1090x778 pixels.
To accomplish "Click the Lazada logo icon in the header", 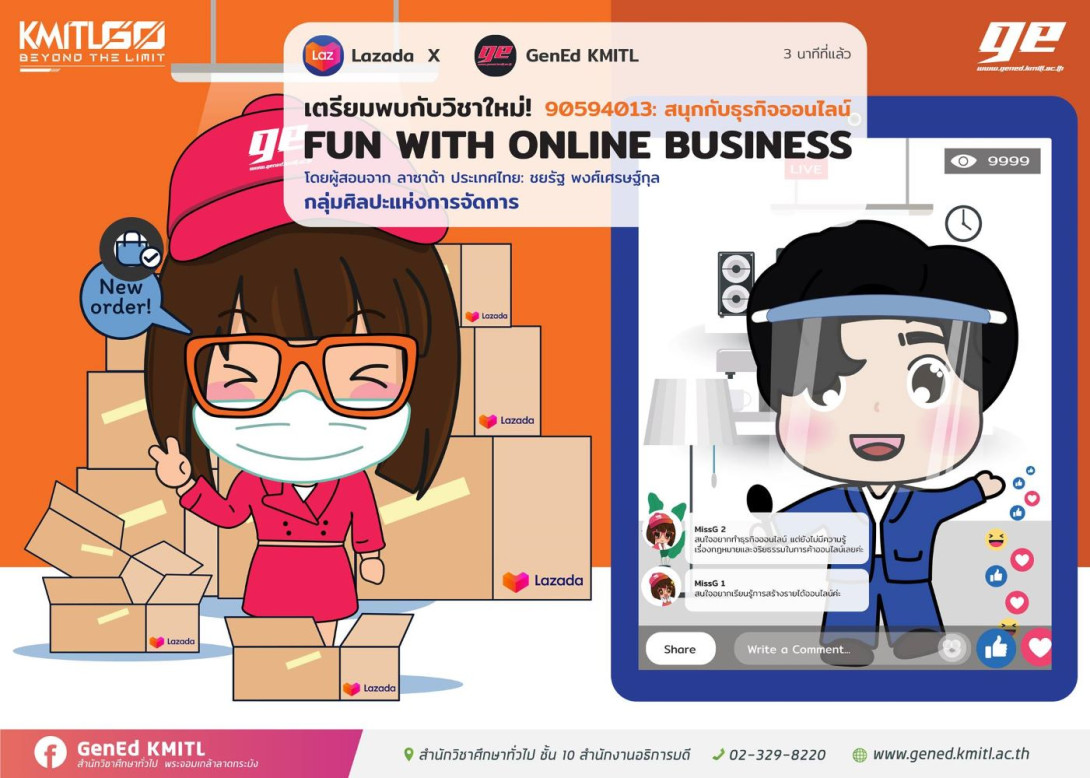I will click(x=323, y=56).
